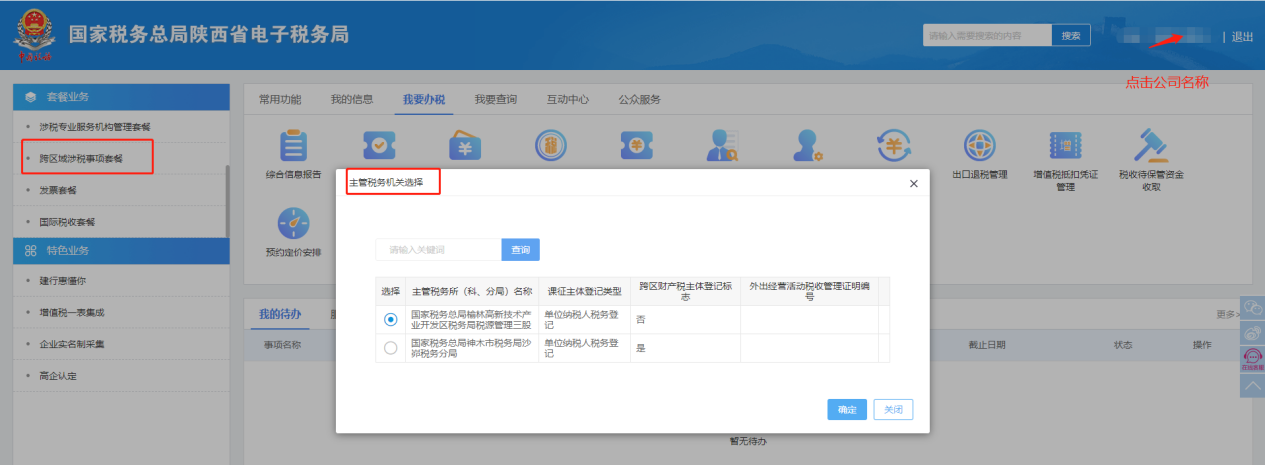This screenshot has height=465, width=1265.
Task: Switch to the 互动中心 tab
Action: point(567,100)
